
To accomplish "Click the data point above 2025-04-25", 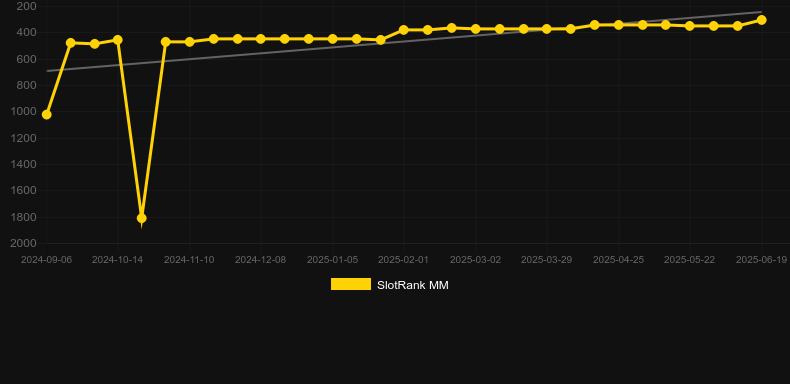I will (619, 25).
